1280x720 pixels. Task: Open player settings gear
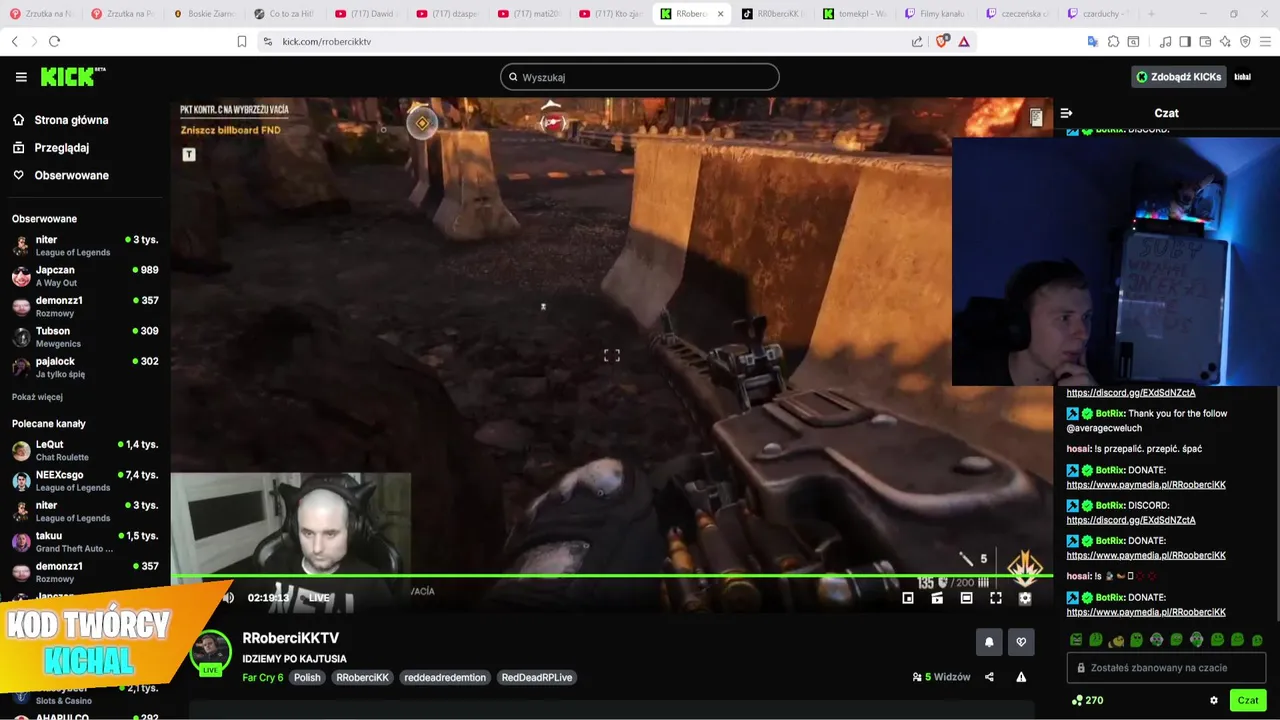click(x=1025, y=598)
